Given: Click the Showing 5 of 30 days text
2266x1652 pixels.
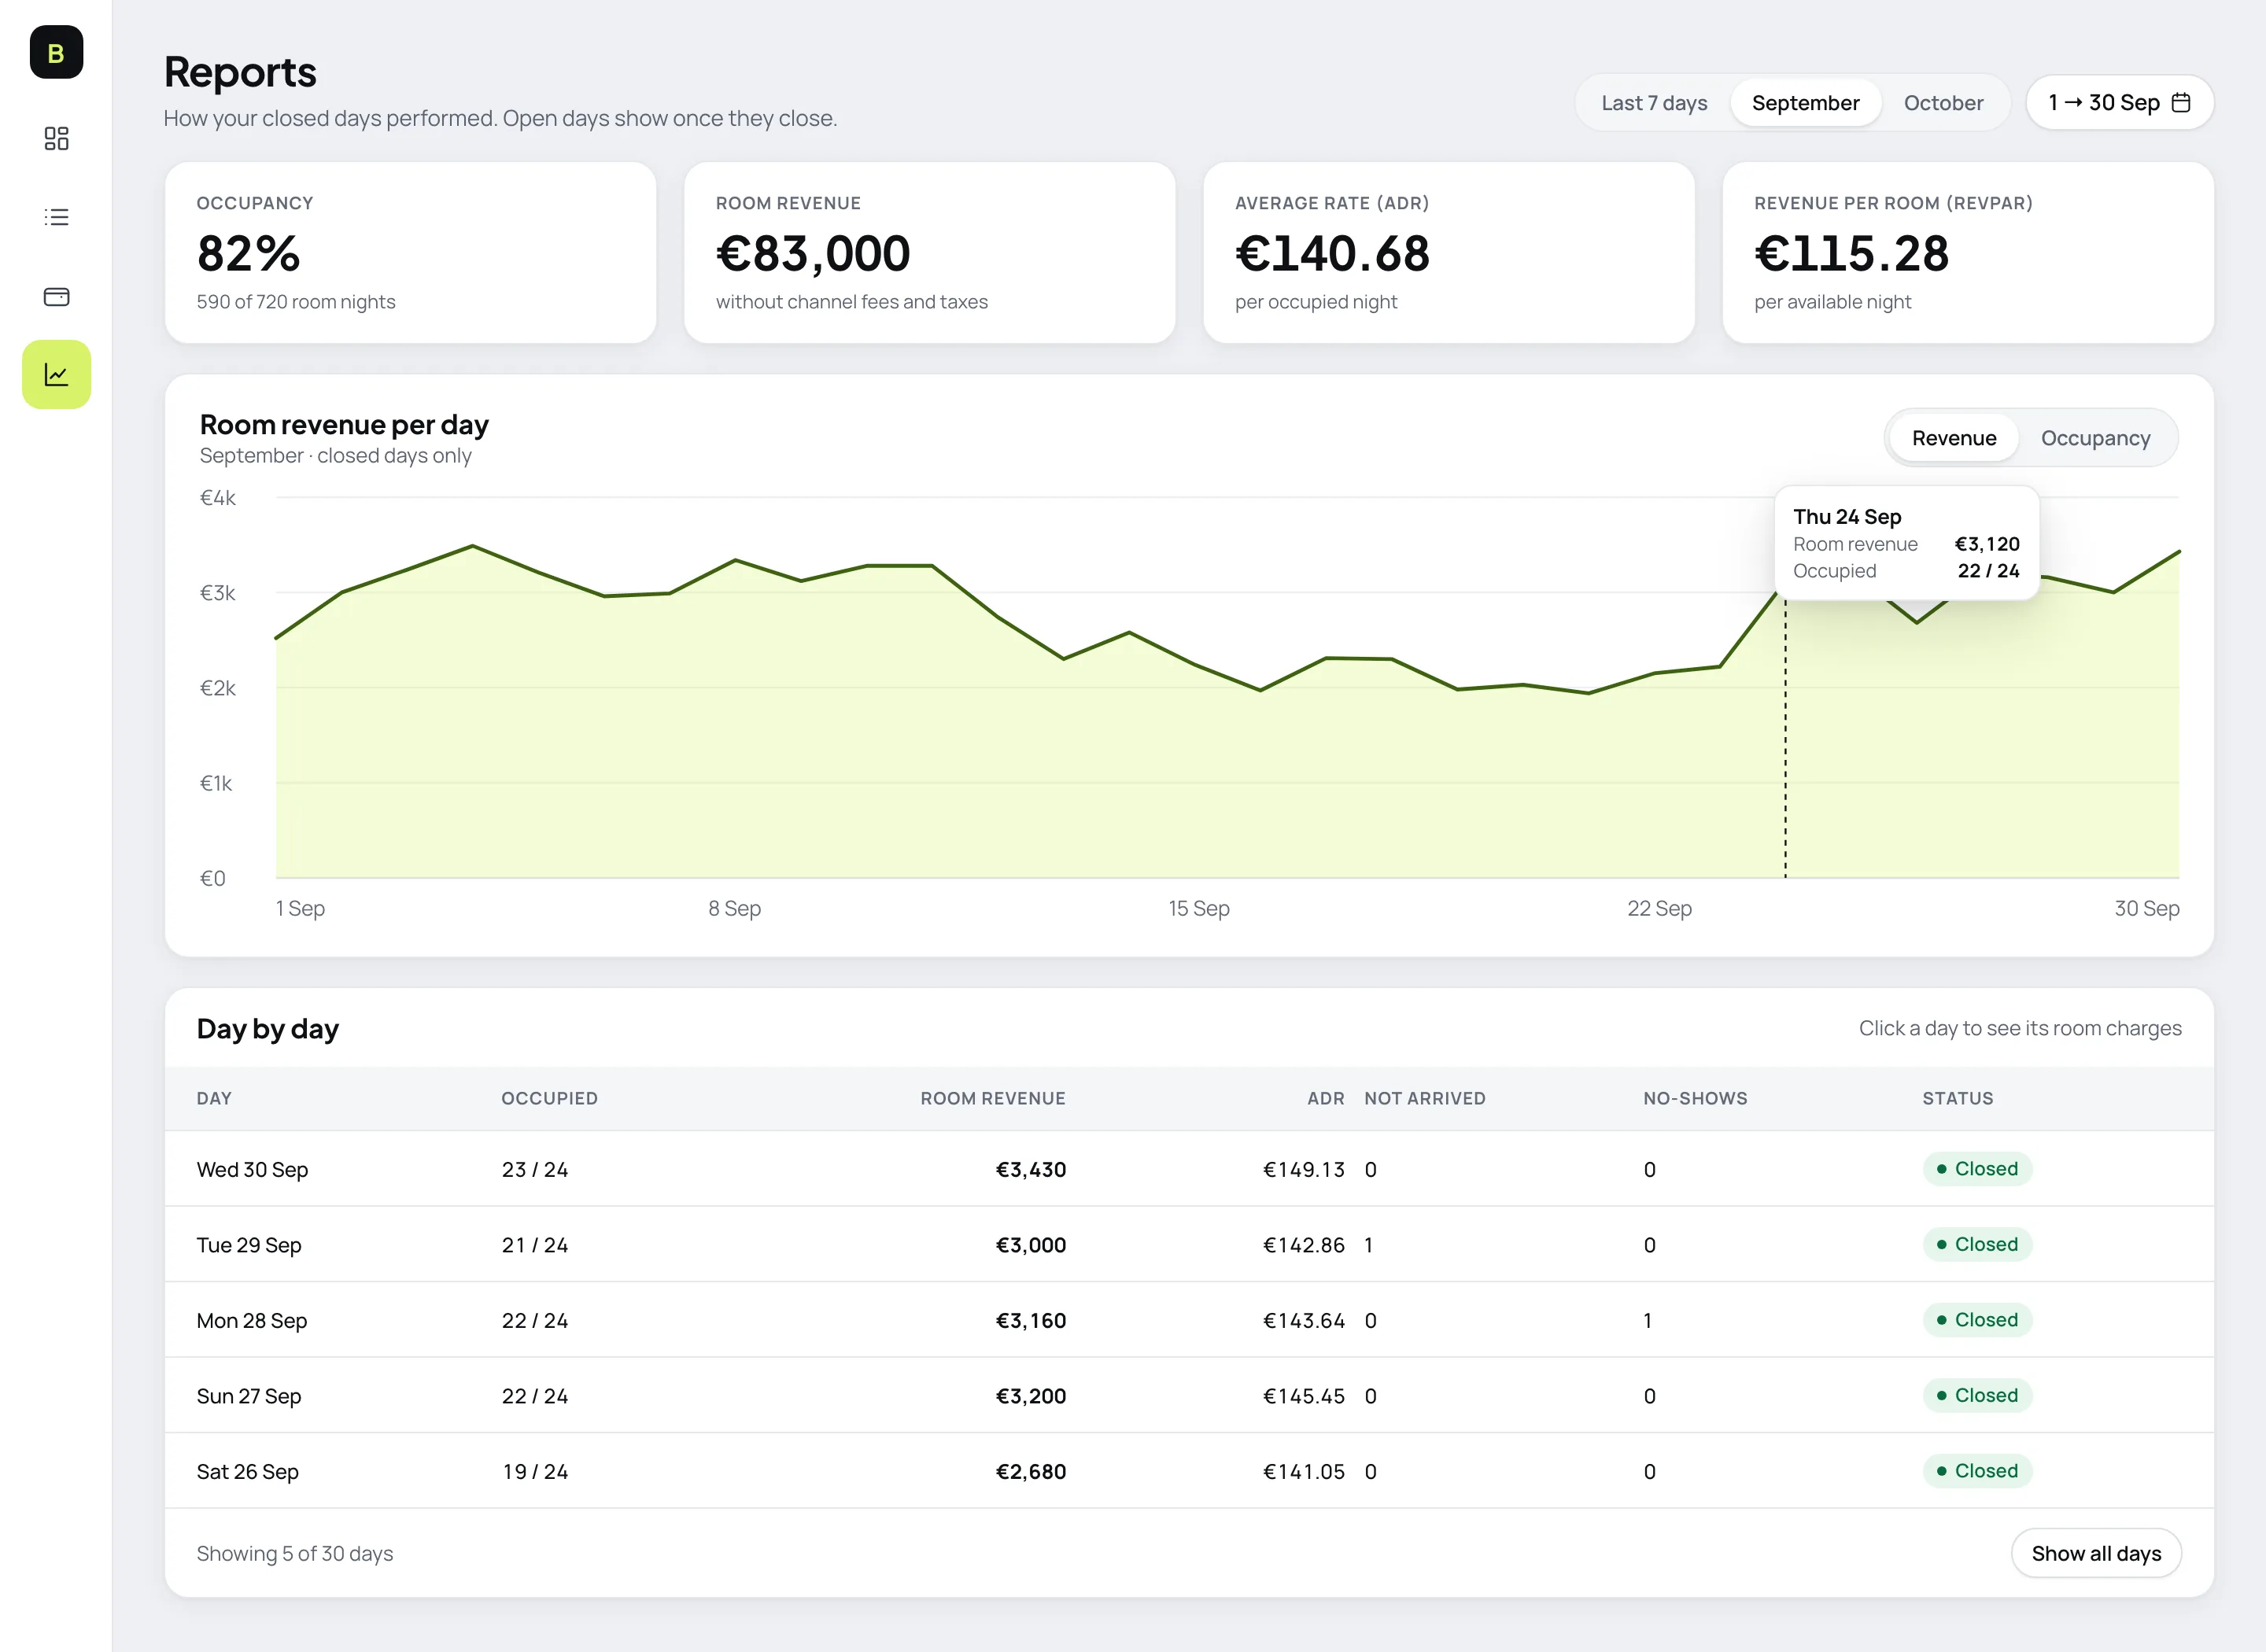Looking at the screenshot, I should 294,1553.
